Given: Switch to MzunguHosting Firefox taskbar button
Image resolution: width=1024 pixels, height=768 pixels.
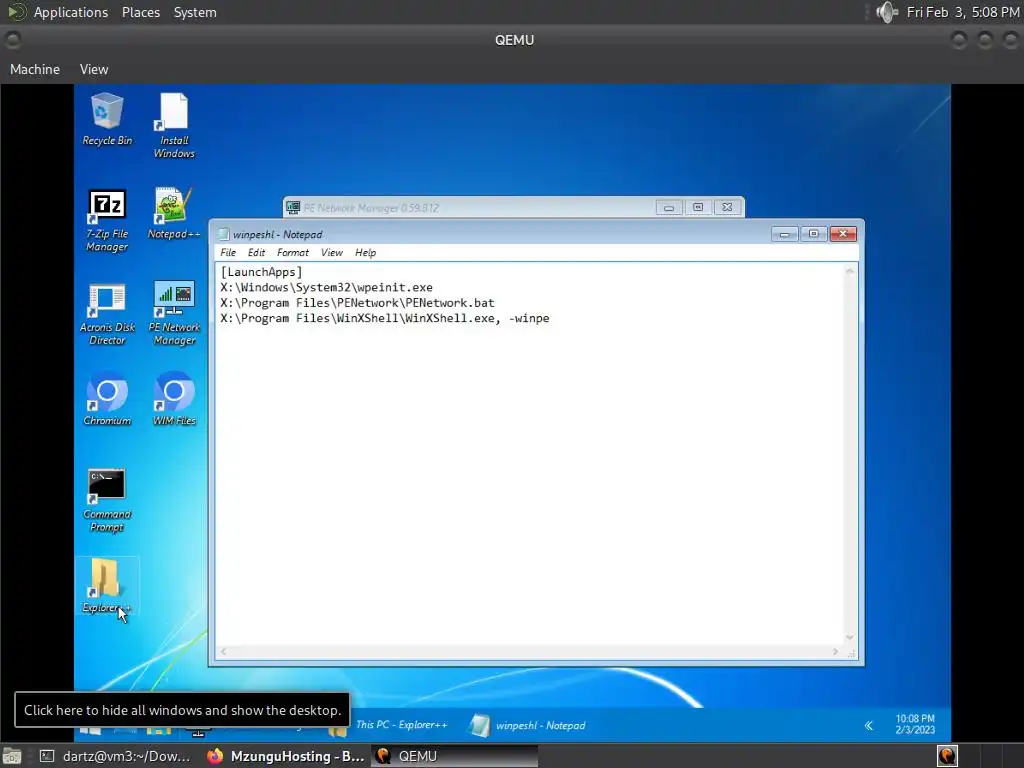Looking at the screenshot, I should 286,756.
